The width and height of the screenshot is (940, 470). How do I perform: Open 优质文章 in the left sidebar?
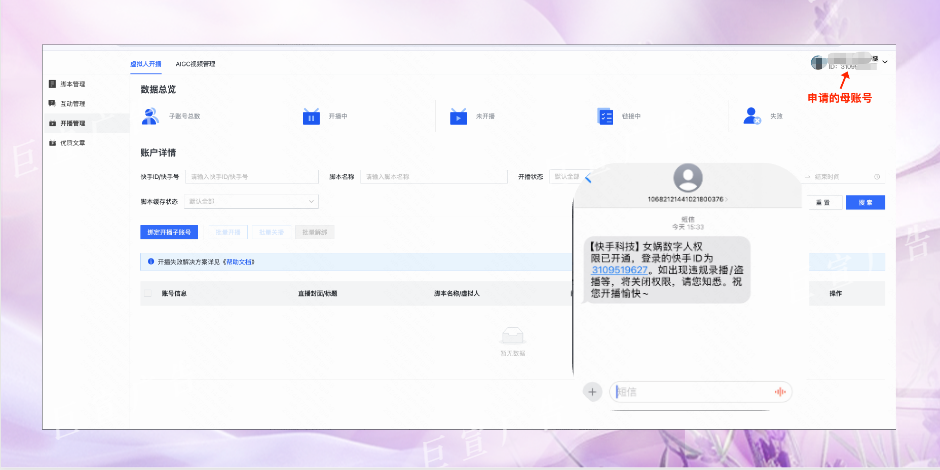click(73, 143)
